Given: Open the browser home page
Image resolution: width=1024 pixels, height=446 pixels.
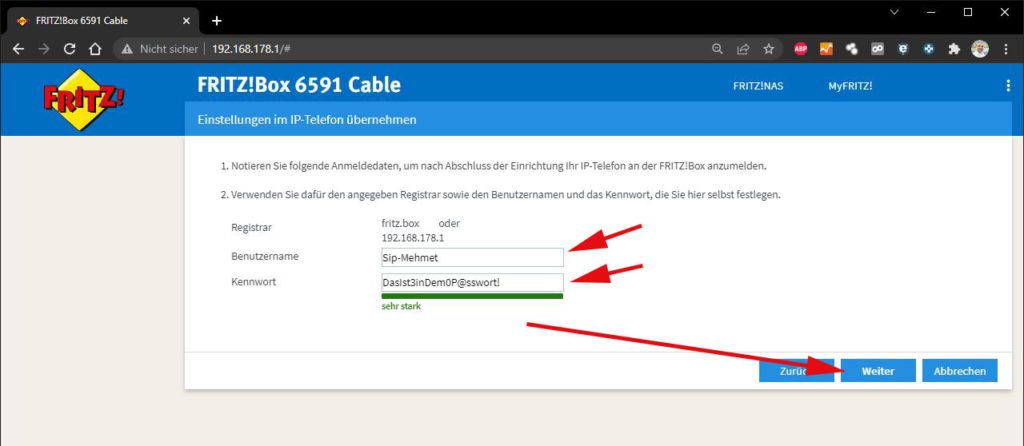Looking at the screenshot, I should (x=95, y=49).
